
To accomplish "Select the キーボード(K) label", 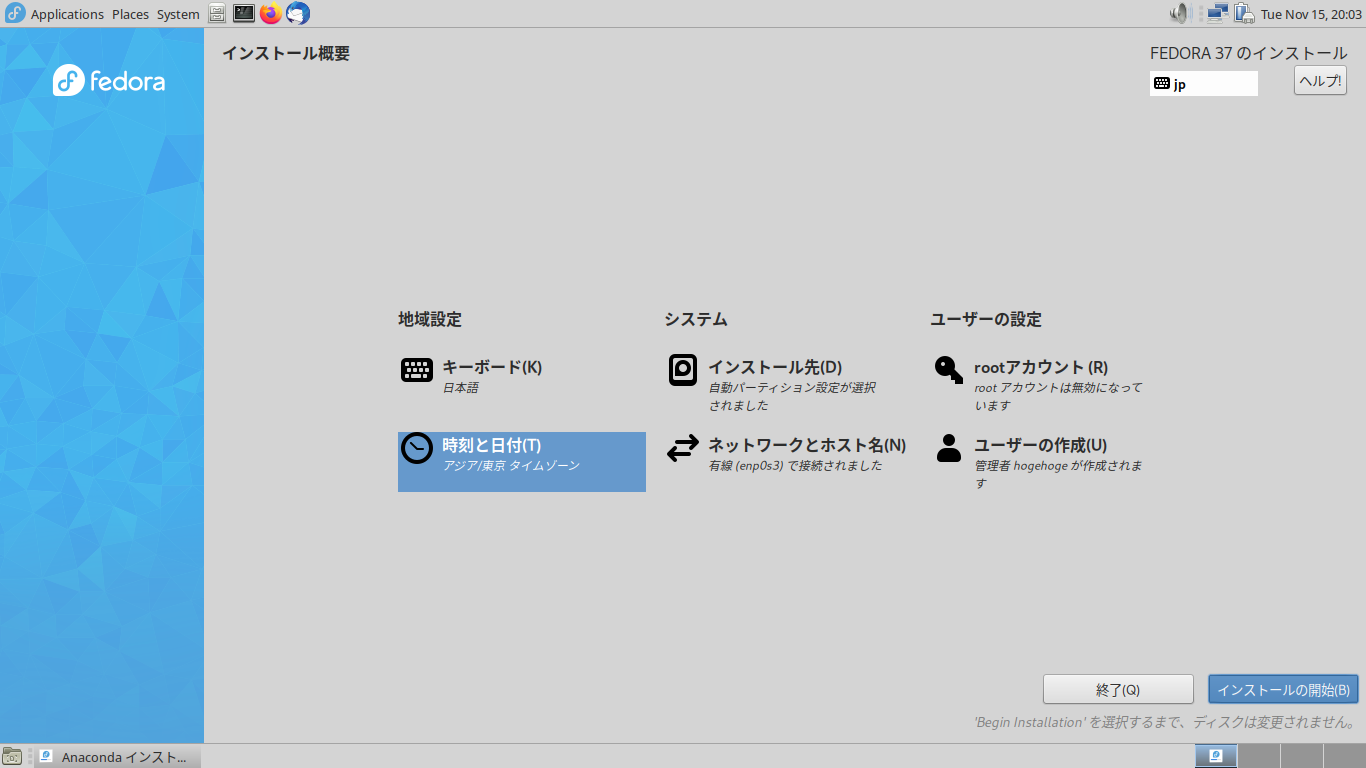I will click(492, 367).
